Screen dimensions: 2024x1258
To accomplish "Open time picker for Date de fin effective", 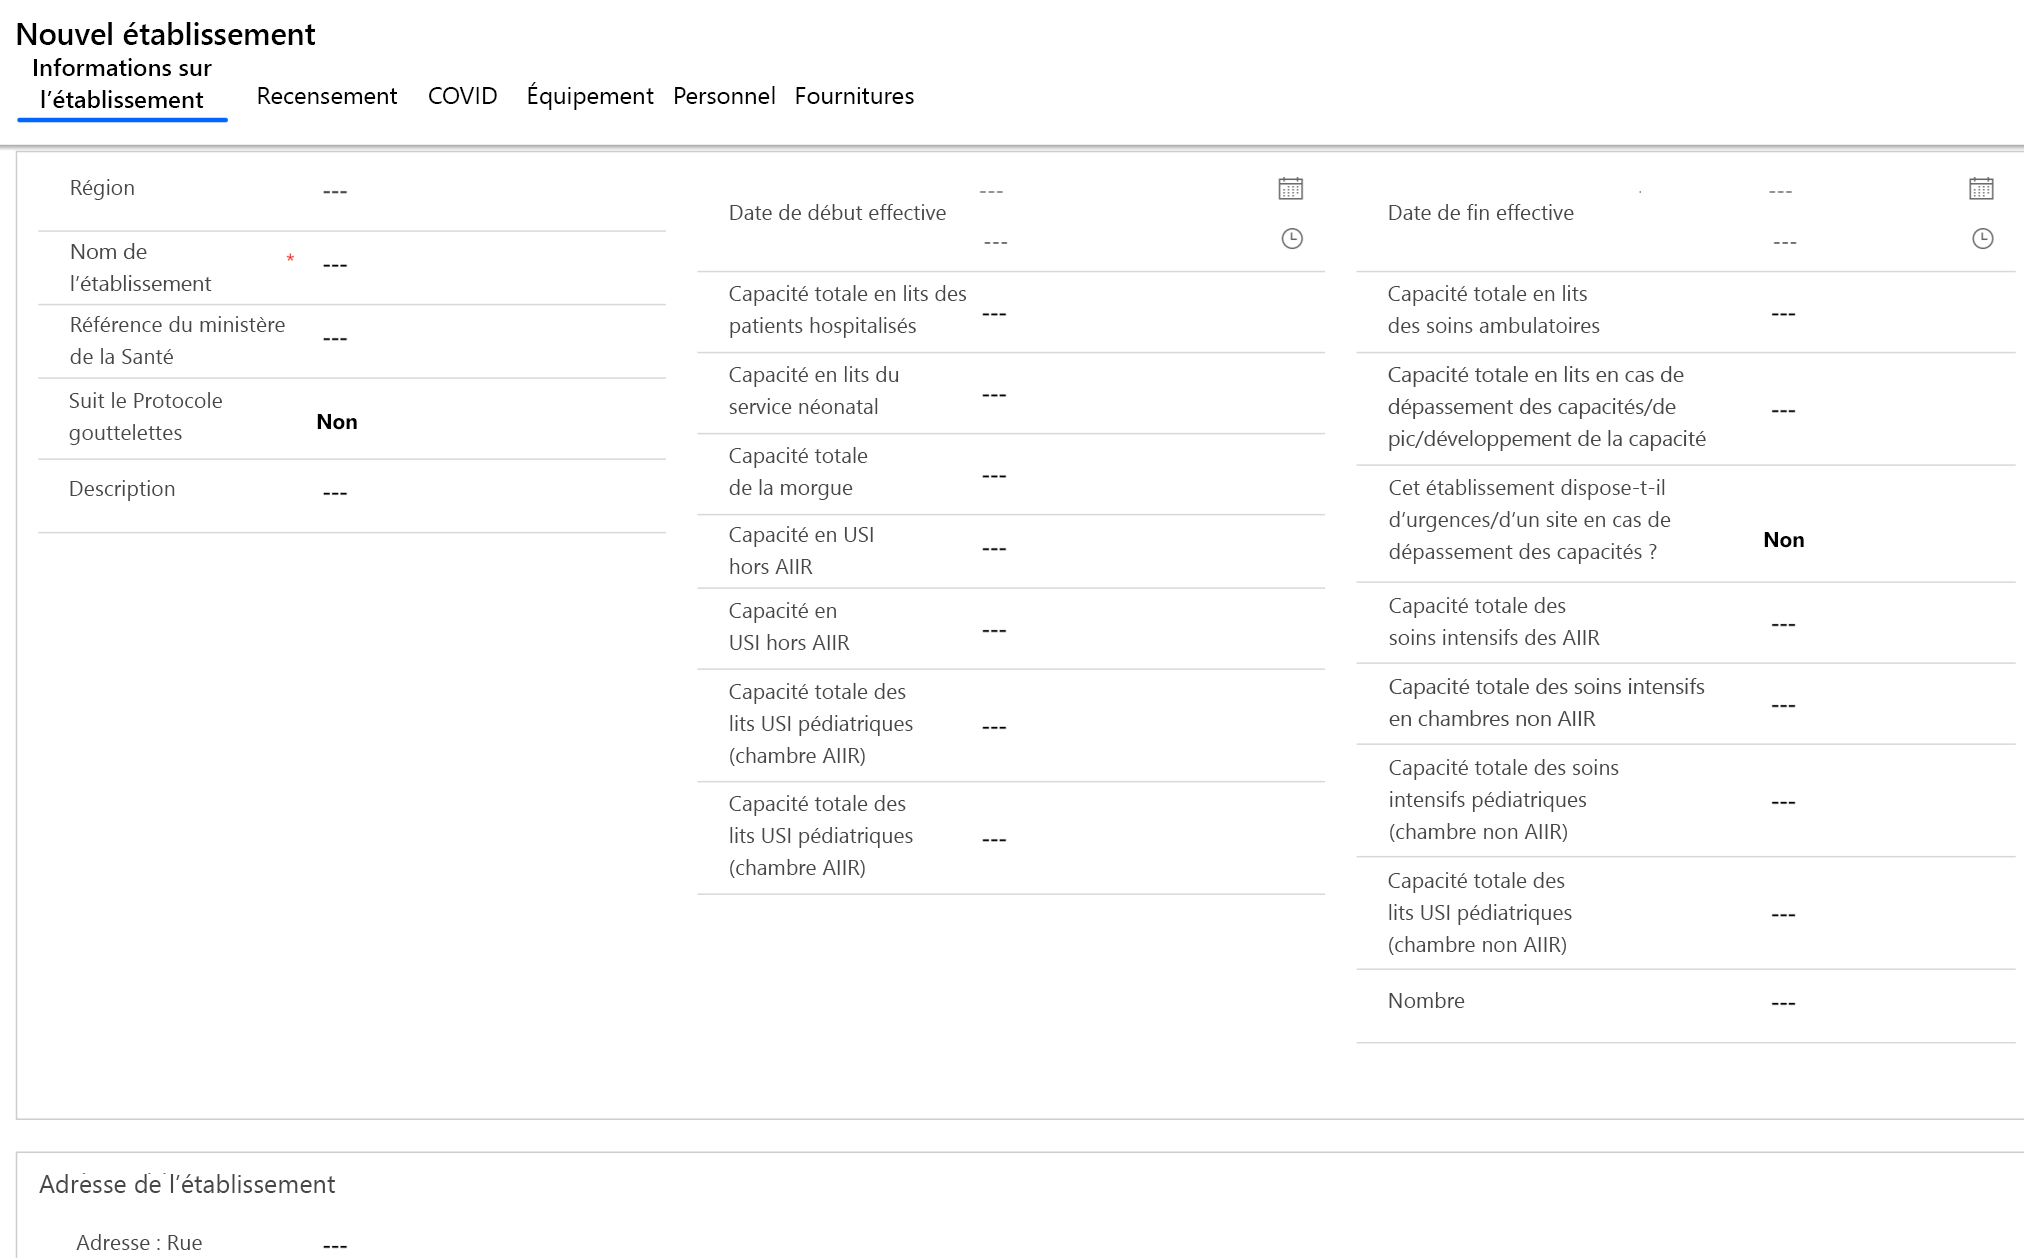I will [1981, 238].
